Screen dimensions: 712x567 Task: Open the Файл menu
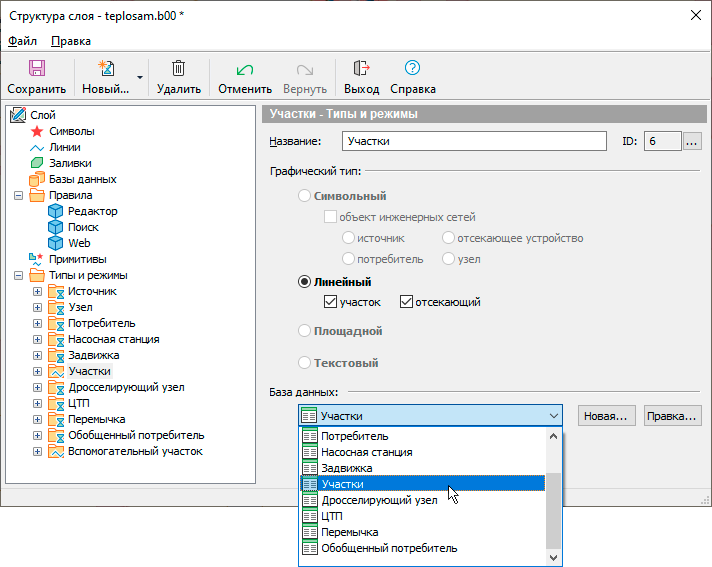tap(22, 41)
